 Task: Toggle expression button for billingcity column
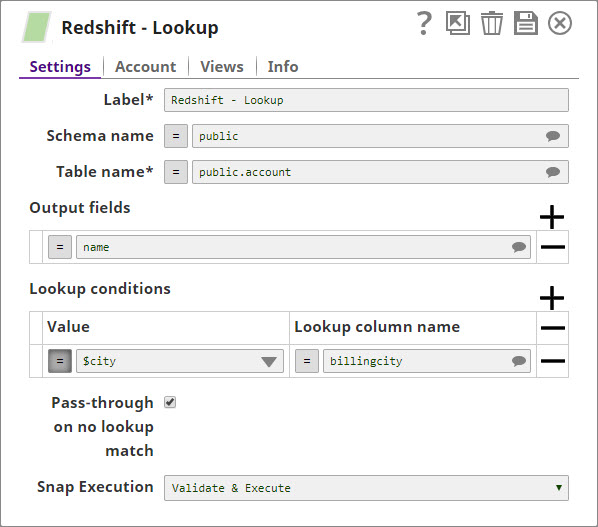[307, 361]
